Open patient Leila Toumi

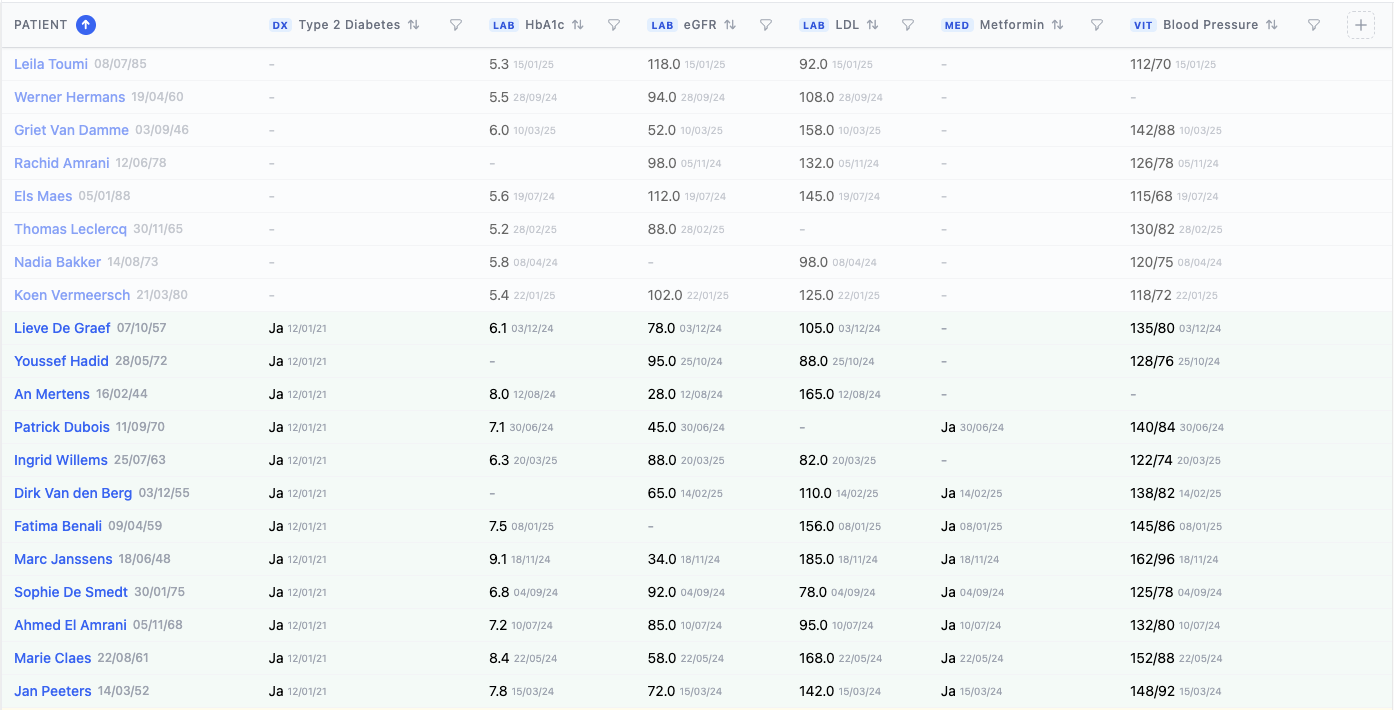51,64
